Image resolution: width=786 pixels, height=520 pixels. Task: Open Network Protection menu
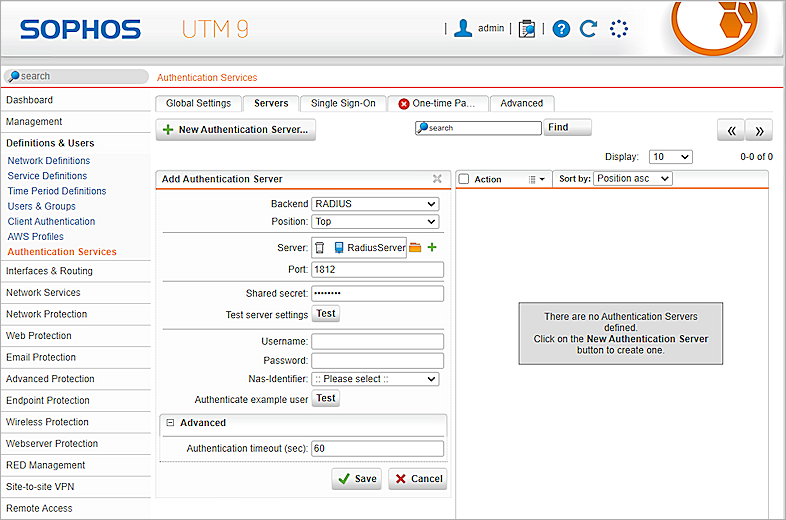coord(47,314)
